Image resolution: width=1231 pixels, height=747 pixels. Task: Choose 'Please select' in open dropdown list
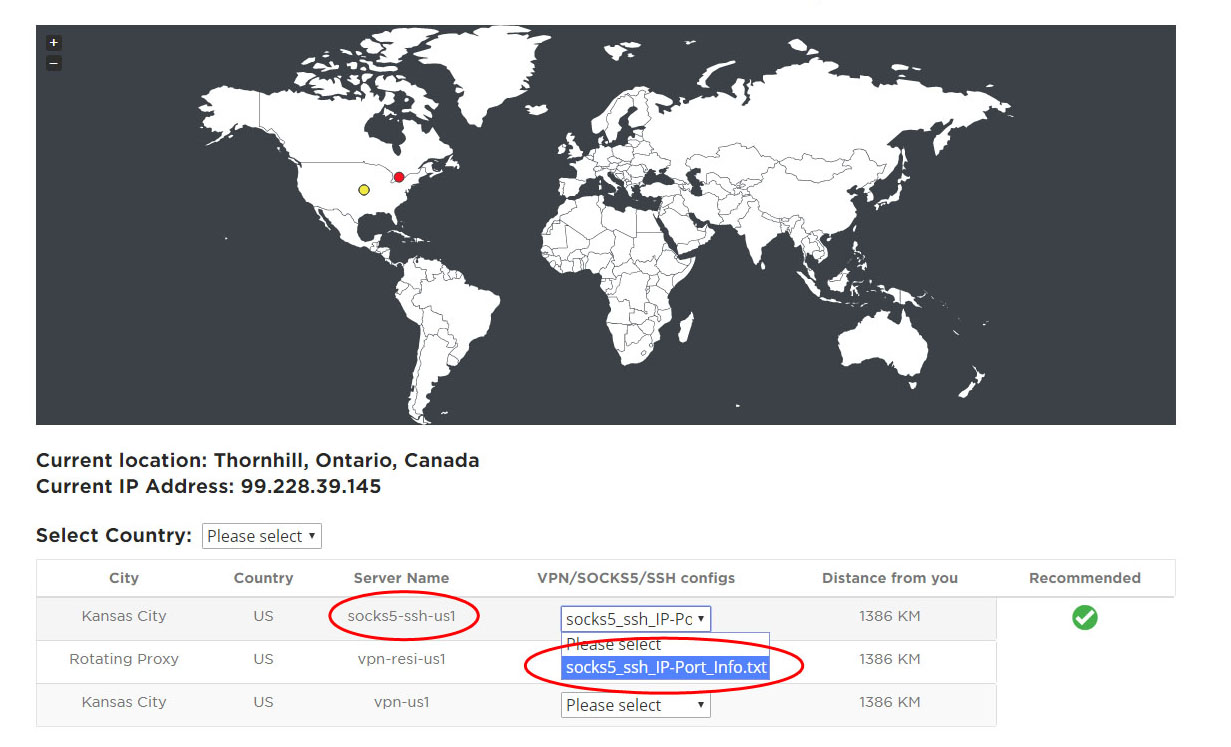coord(614,644)
